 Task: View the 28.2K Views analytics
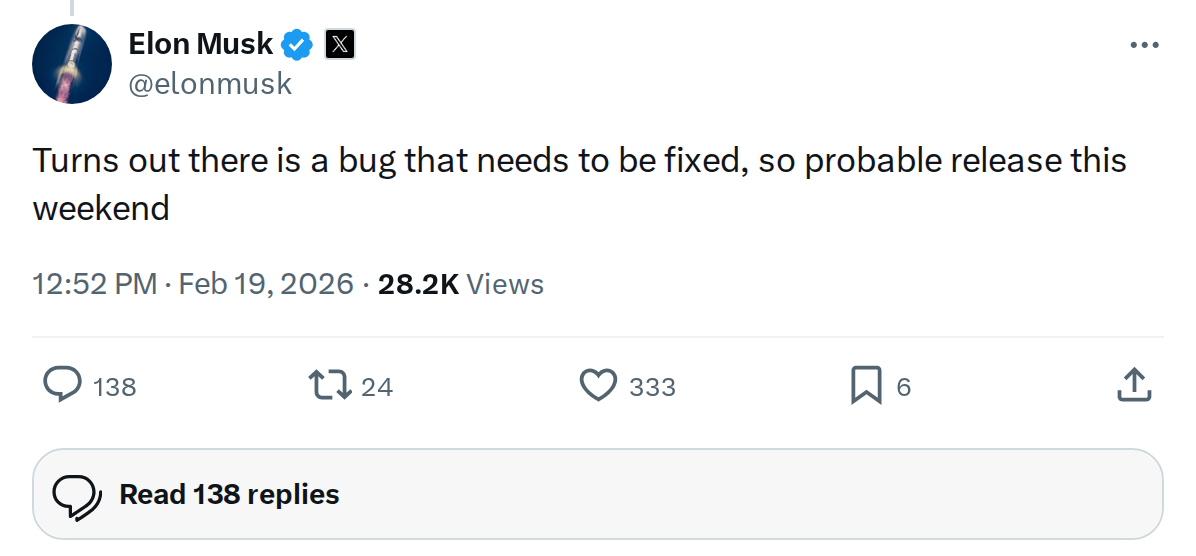click(x=461, y=284)
